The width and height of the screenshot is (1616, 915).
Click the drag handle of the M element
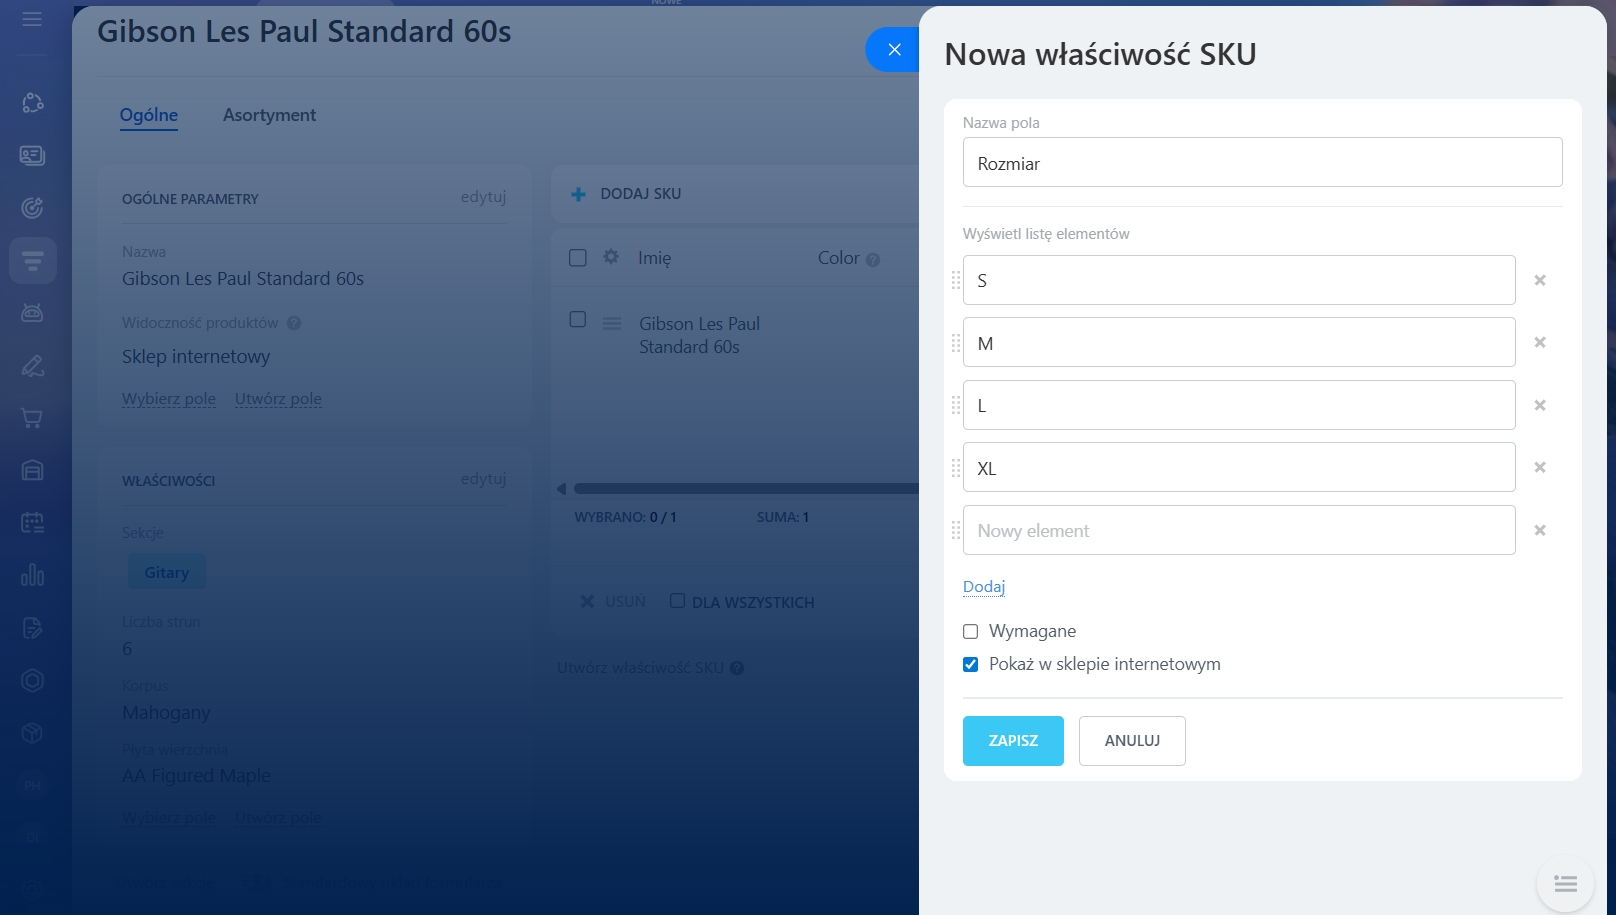[956, 343]
